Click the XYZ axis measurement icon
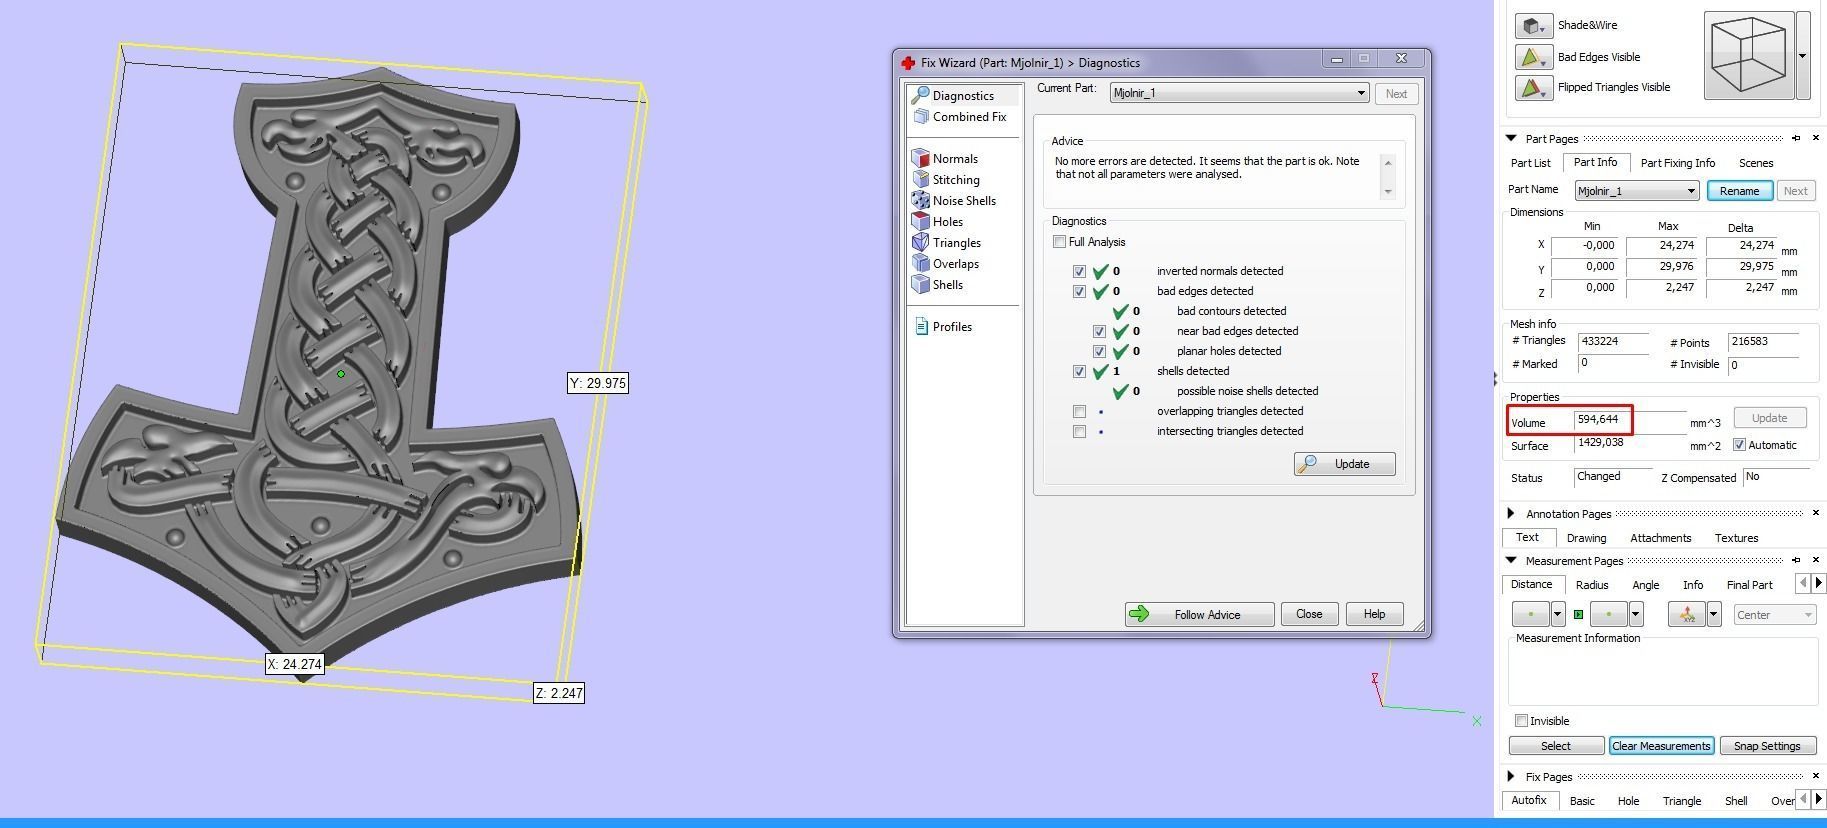 click(1687, 614)
